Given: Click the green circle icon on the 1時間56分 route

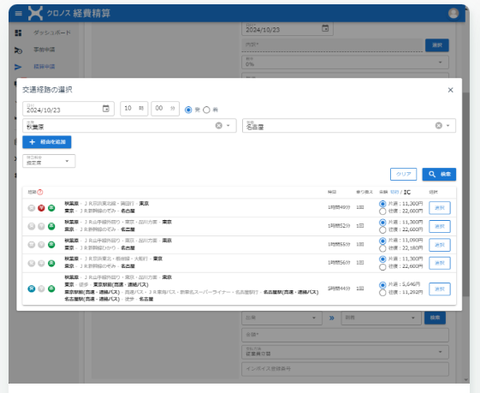Looking at the screenshot, I should 51,263.
